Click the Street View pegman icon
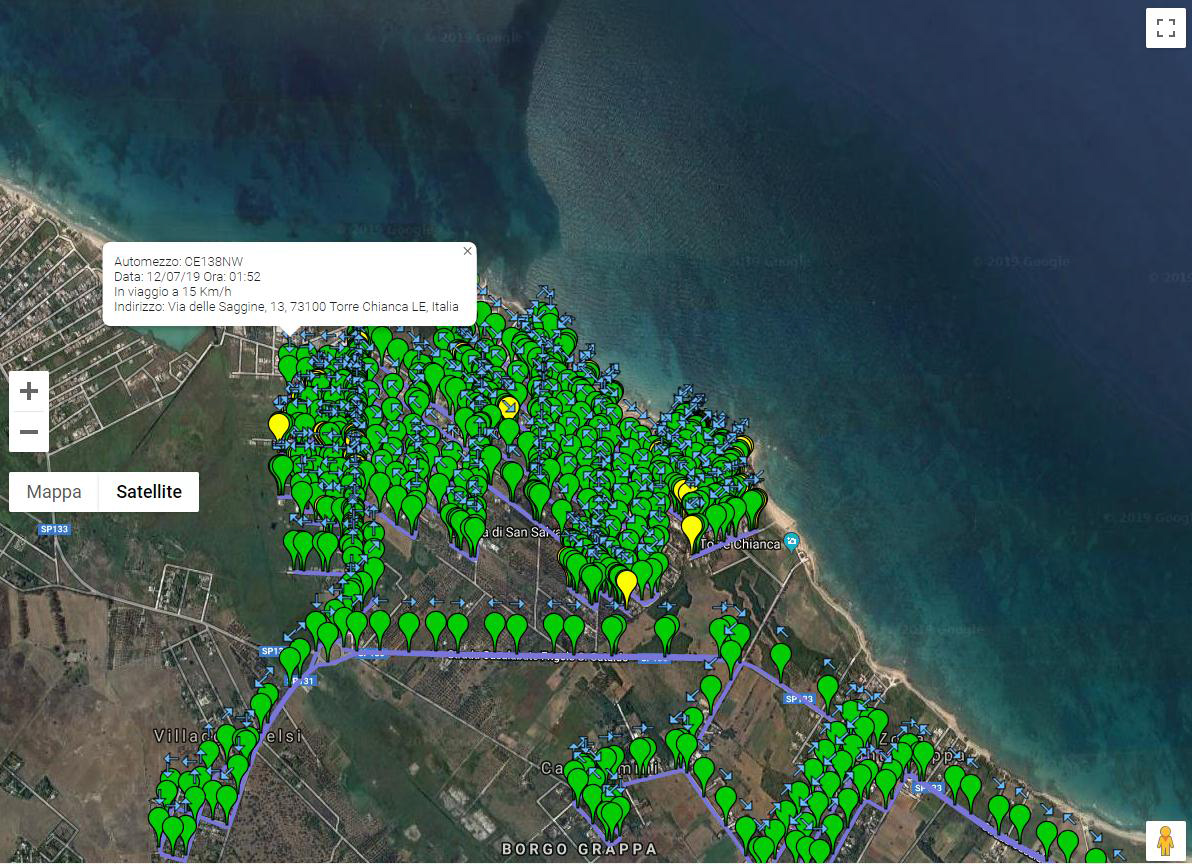The height and width of the screenshot is (864, 1192). pos(1164,840)
